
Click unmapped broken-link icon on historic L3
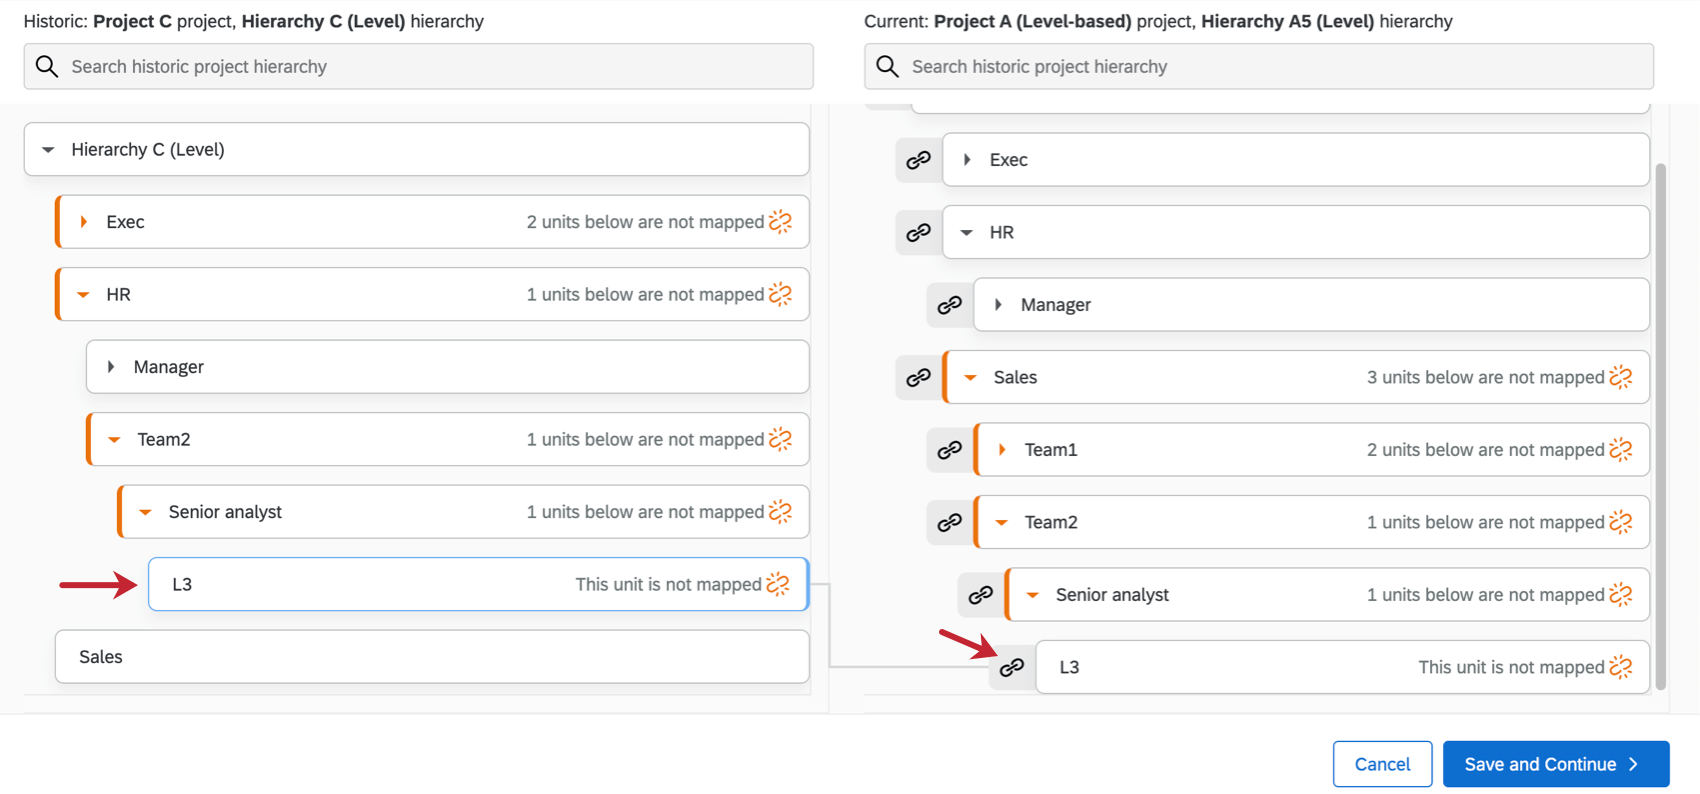click(778, 584)
